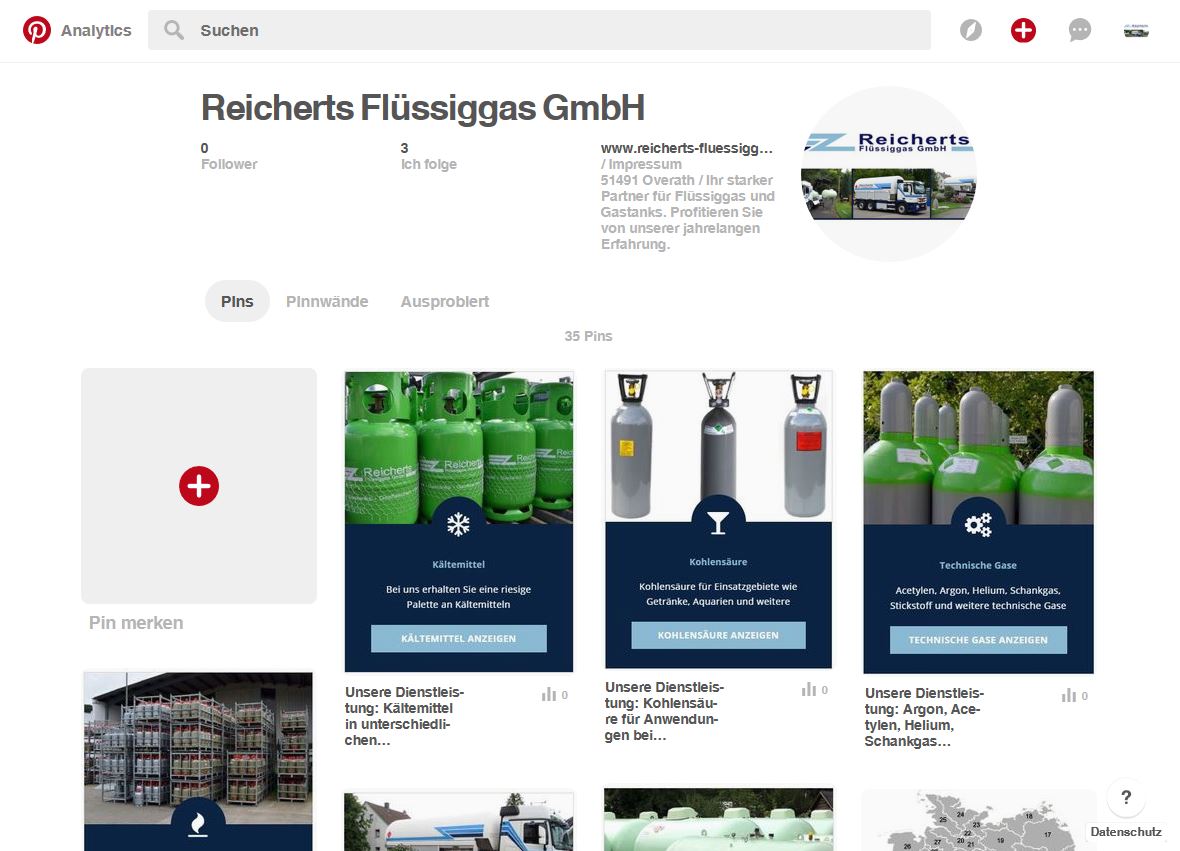Screen dimensions: 1180x851
Task: Open the messages chat bubble icon
Action: tap(1079, 30)
